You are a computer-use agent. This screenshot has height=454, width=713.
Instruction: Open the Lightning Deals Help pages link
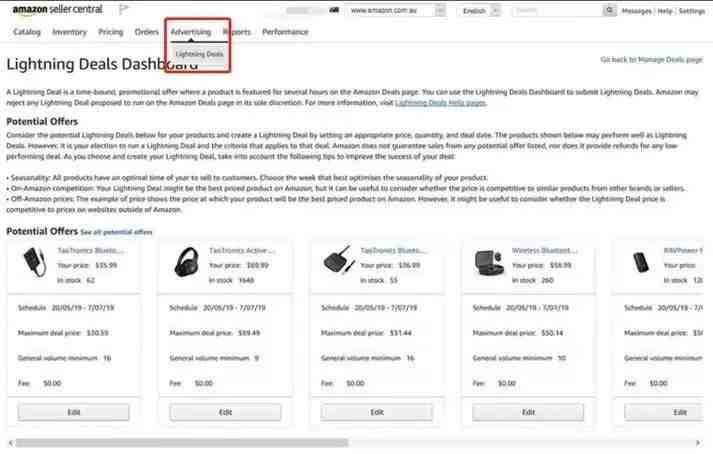pos(440,103)
